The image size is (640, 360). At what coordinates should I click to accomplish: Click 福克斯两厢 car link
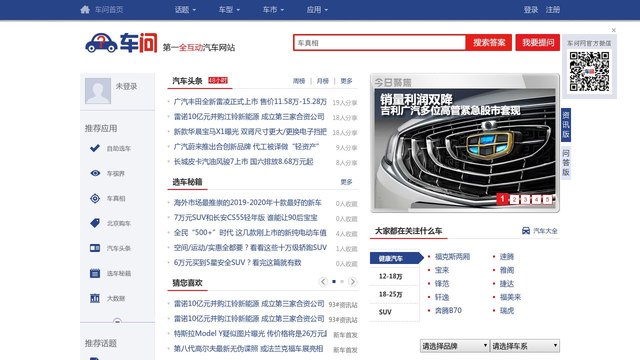click(452, 256)
